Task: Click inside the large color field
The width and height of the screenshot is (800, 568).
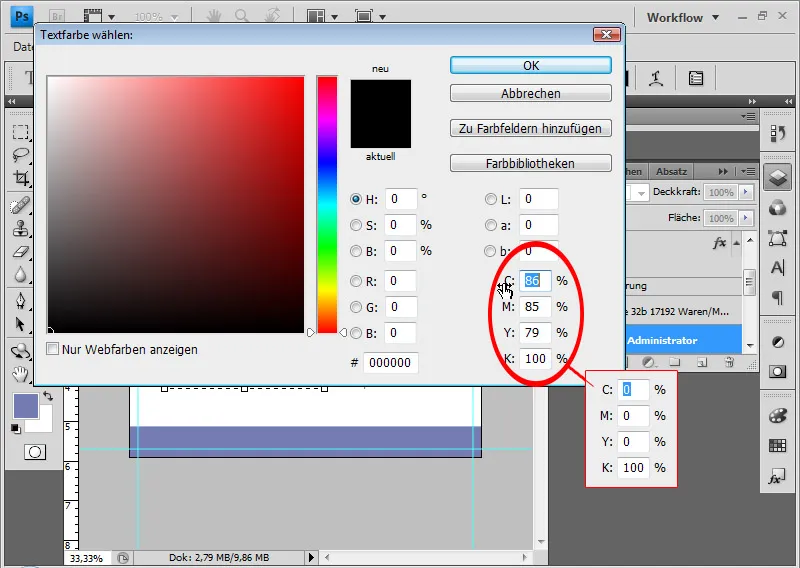Action: pos(176,204)
